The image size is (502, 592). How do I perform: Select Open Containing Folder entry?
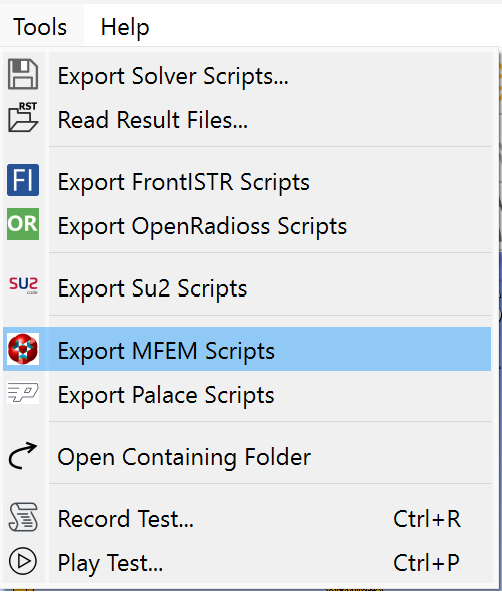click(247, 457)
